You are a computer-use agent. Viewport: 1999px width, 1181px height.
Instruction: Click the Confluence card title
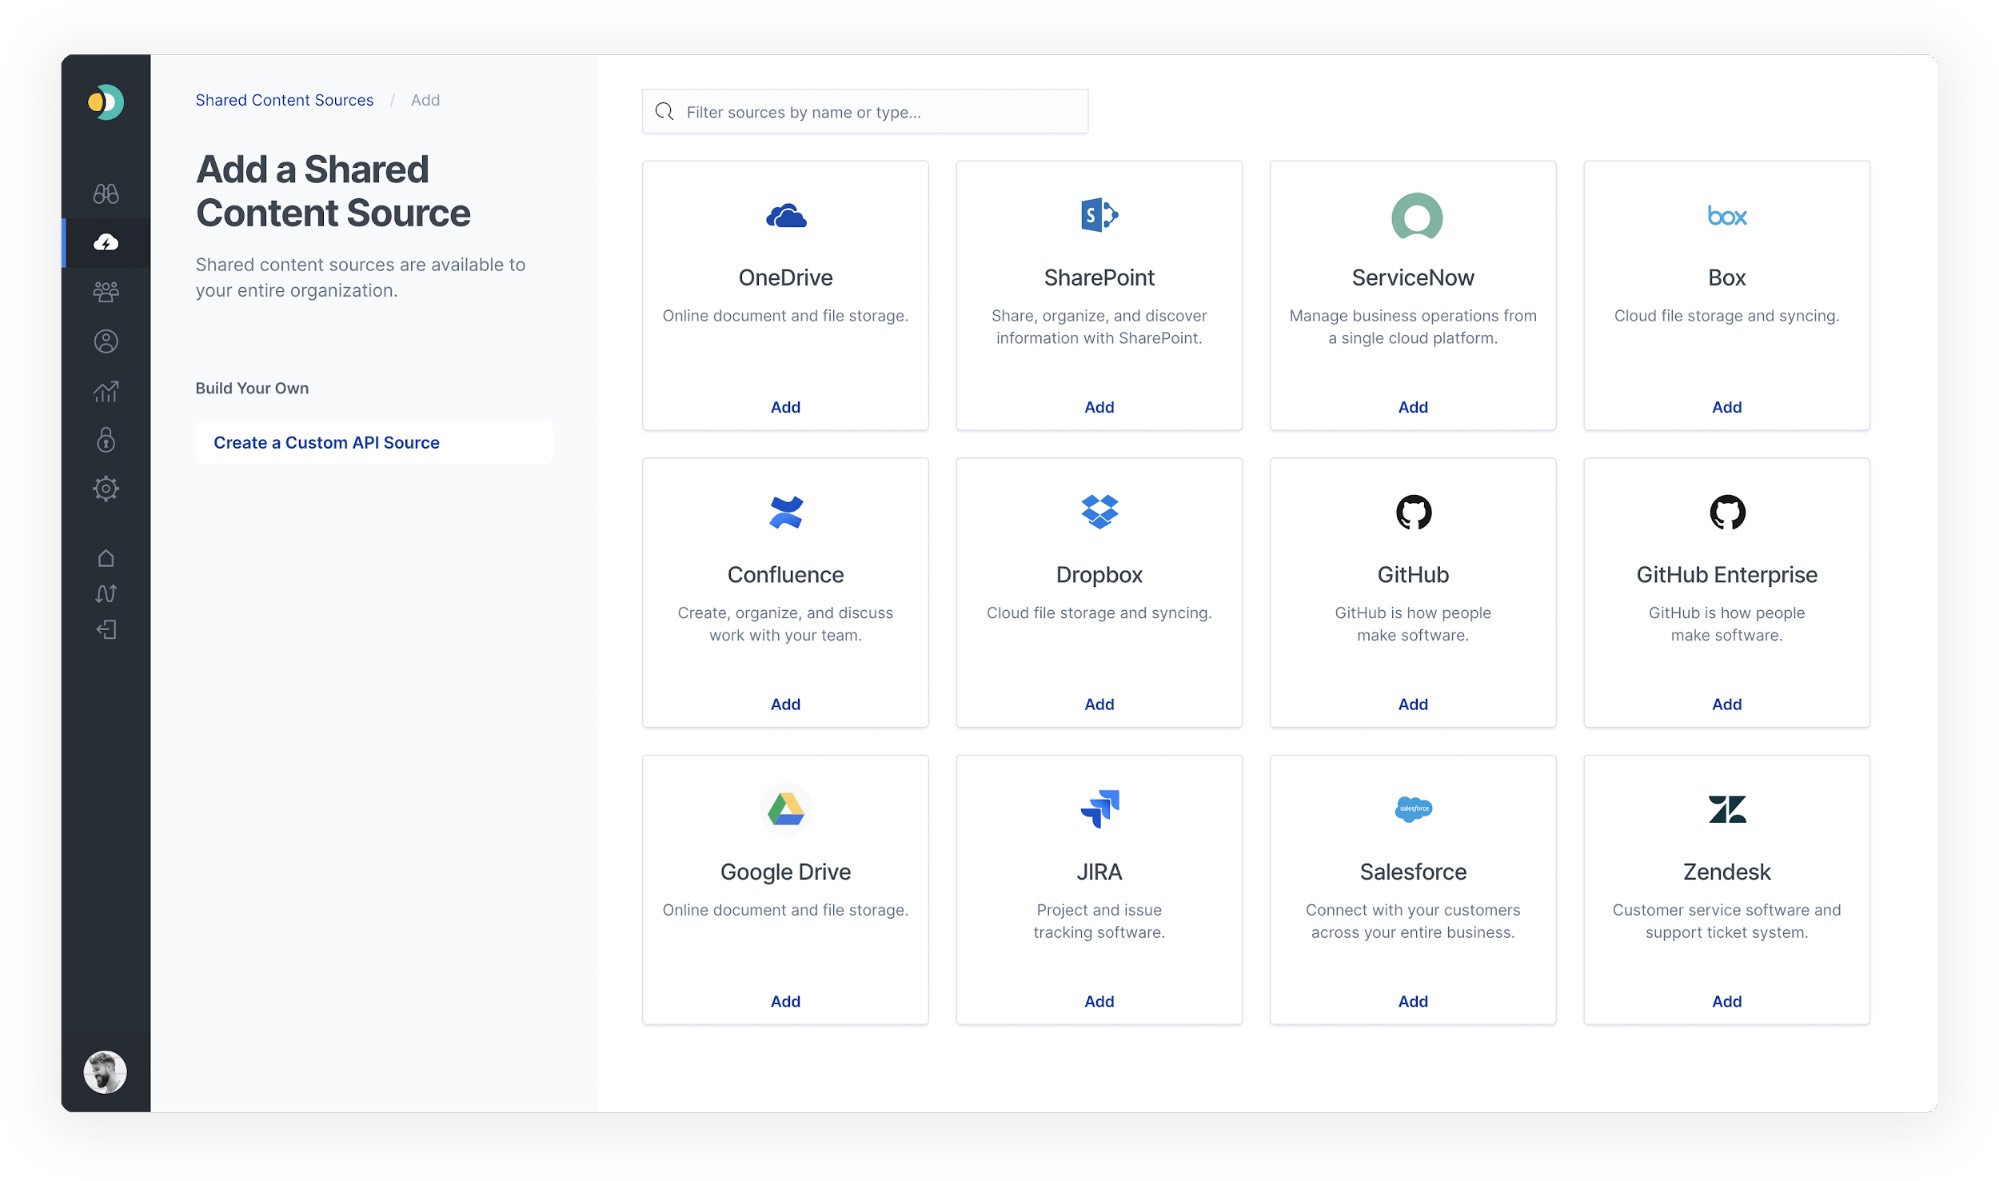tap(786, 574)
